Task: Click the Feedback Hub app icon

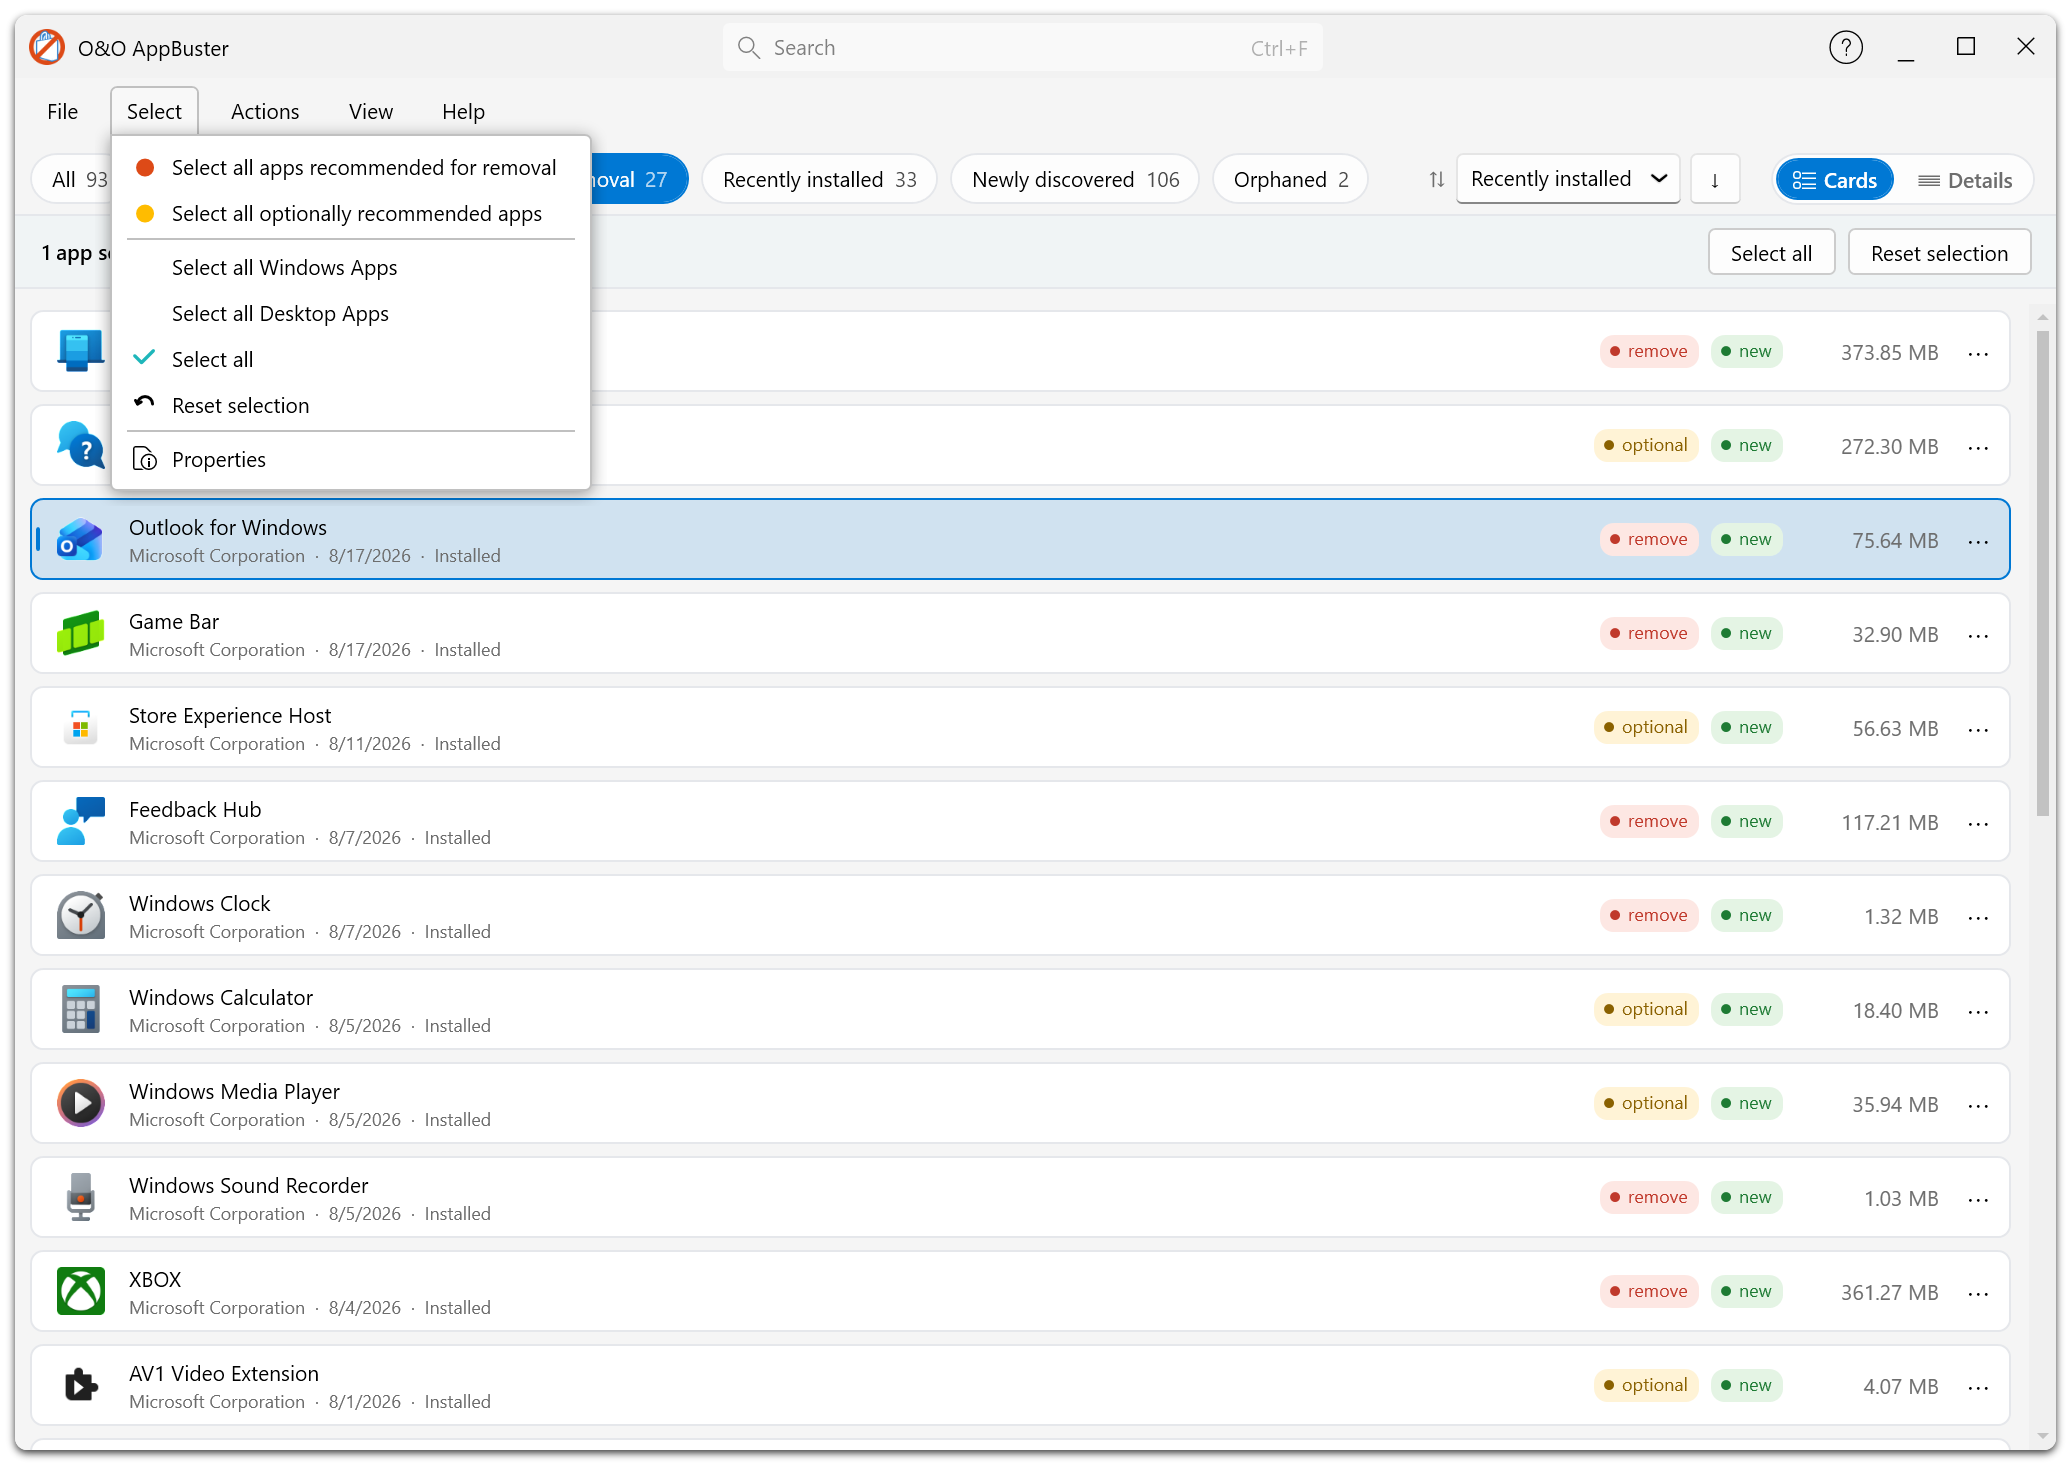Action: [x=80, y=822]
